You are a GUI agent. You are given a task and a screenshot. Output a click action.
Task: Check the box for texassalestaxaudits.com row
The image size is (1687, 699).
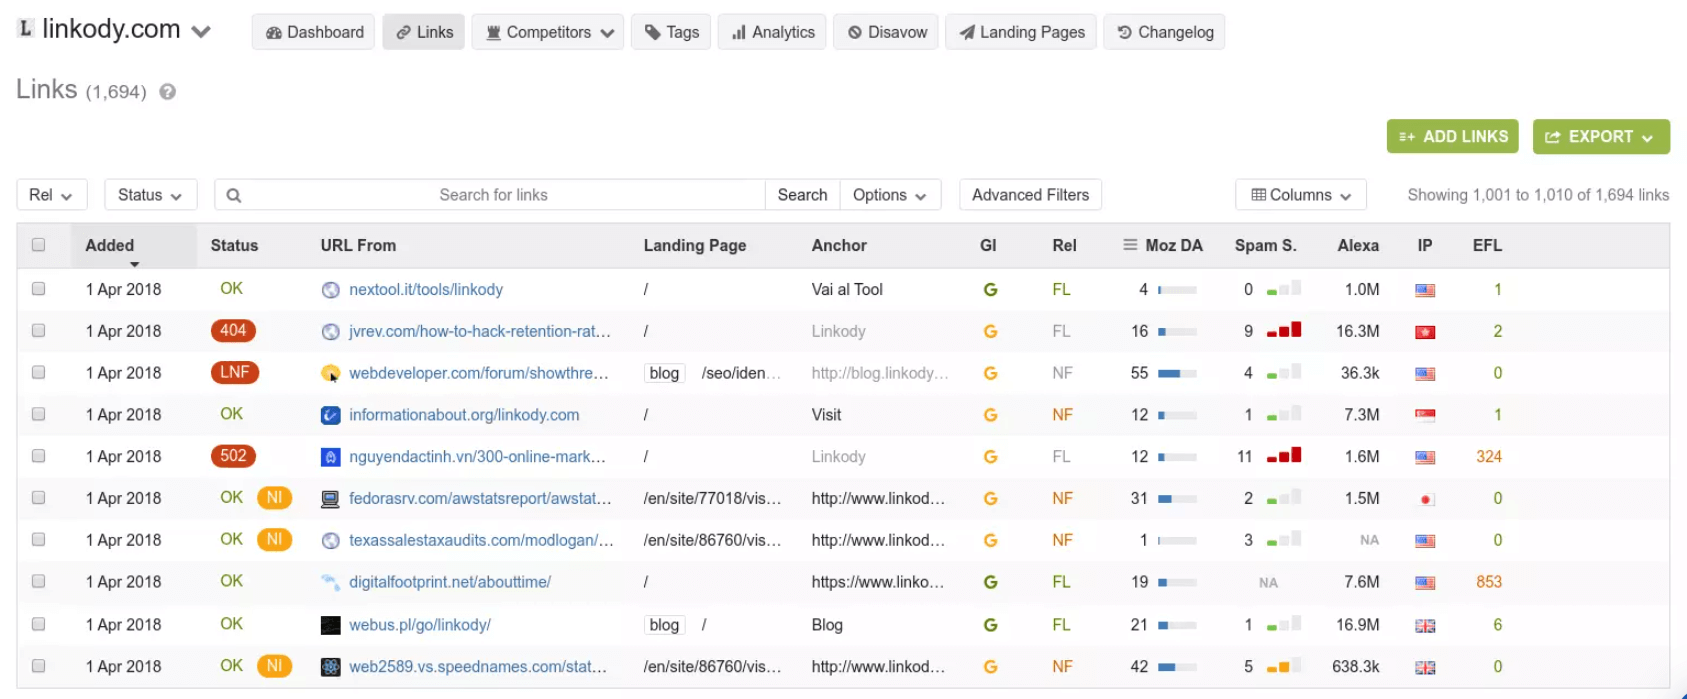(x=38, y=540)
